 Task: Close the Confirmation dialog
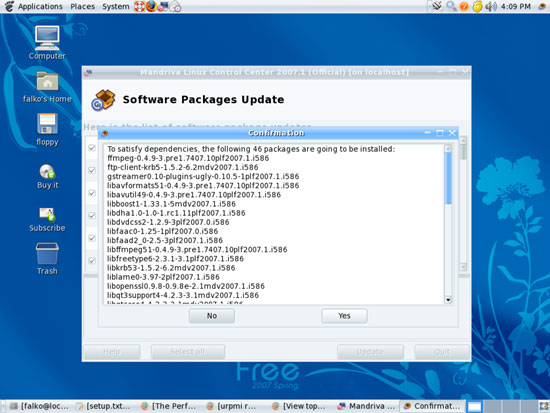pos(452,133)
